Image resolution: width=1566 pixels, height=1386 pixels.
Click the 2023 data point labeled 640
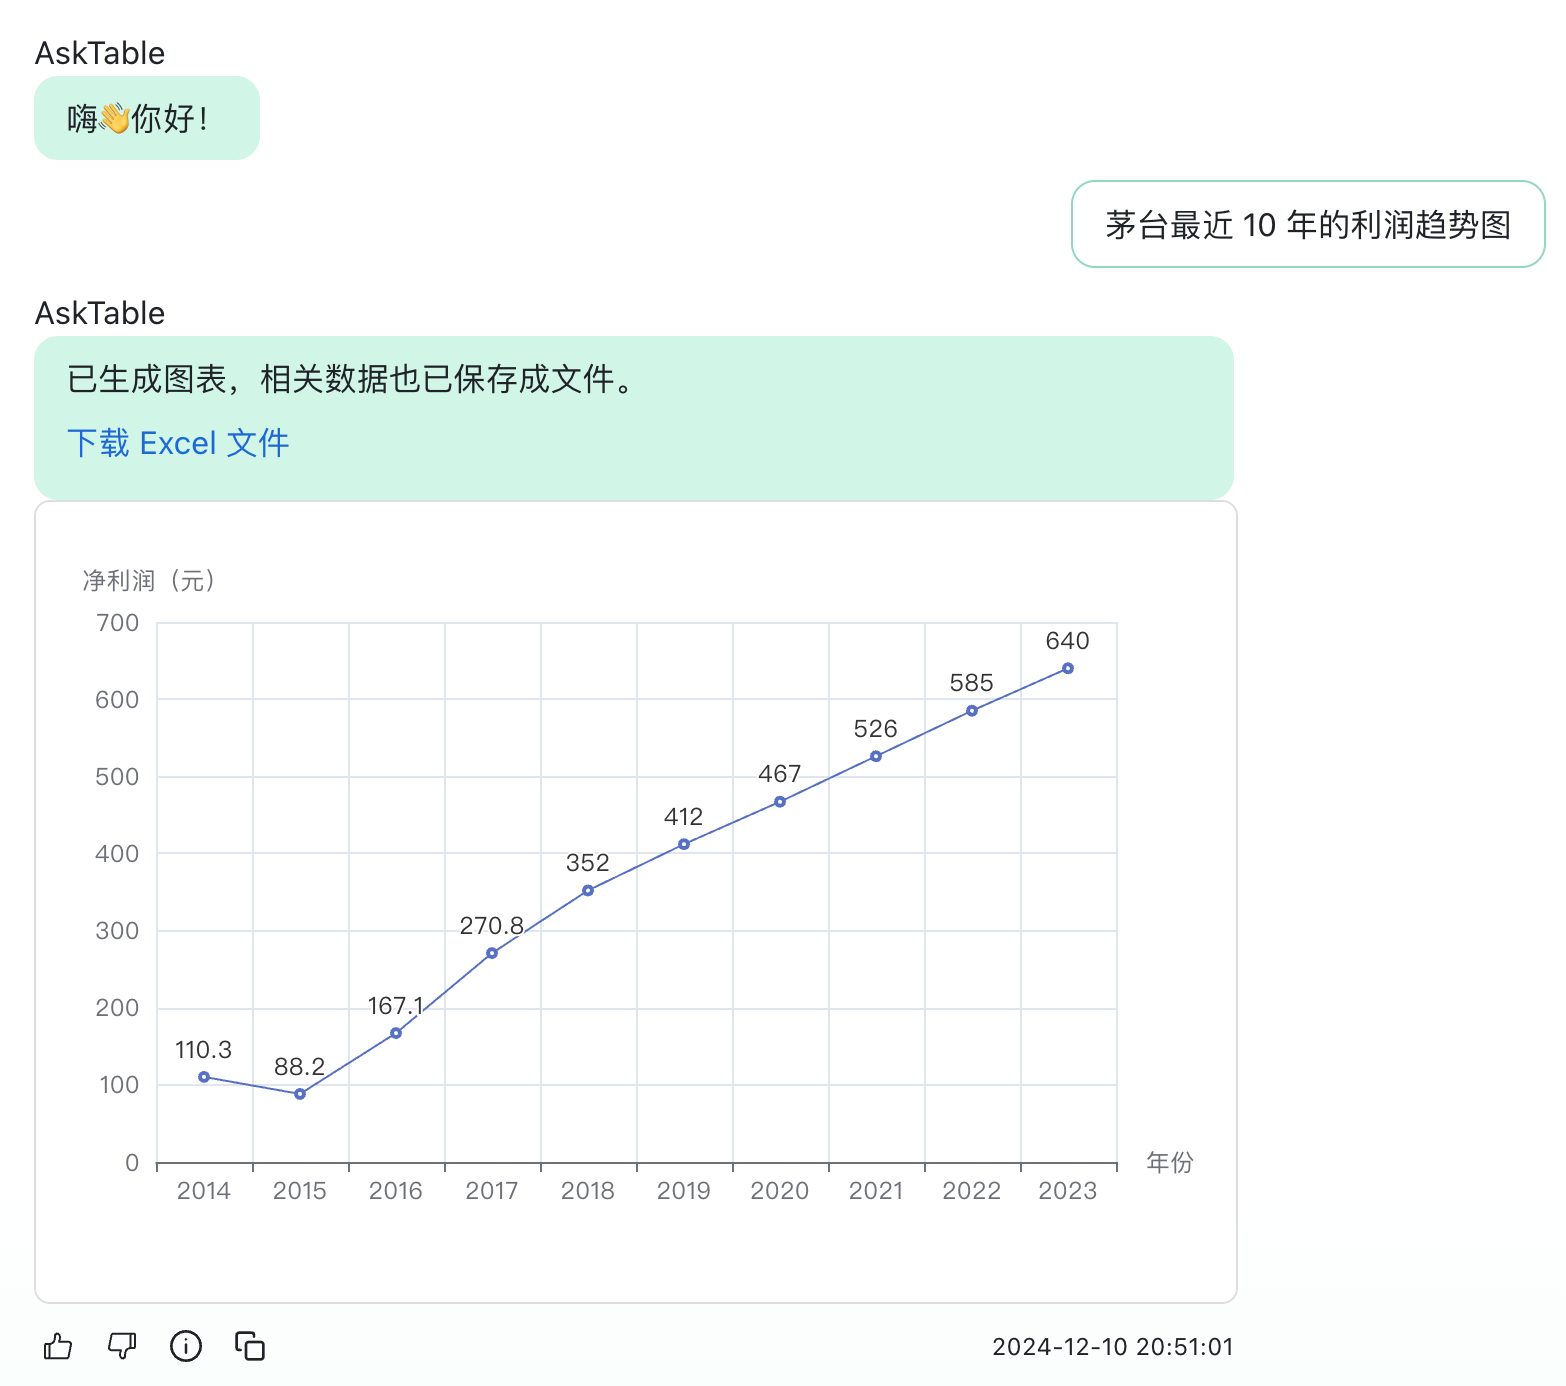pyautogui.click(x=1068, y=668)
